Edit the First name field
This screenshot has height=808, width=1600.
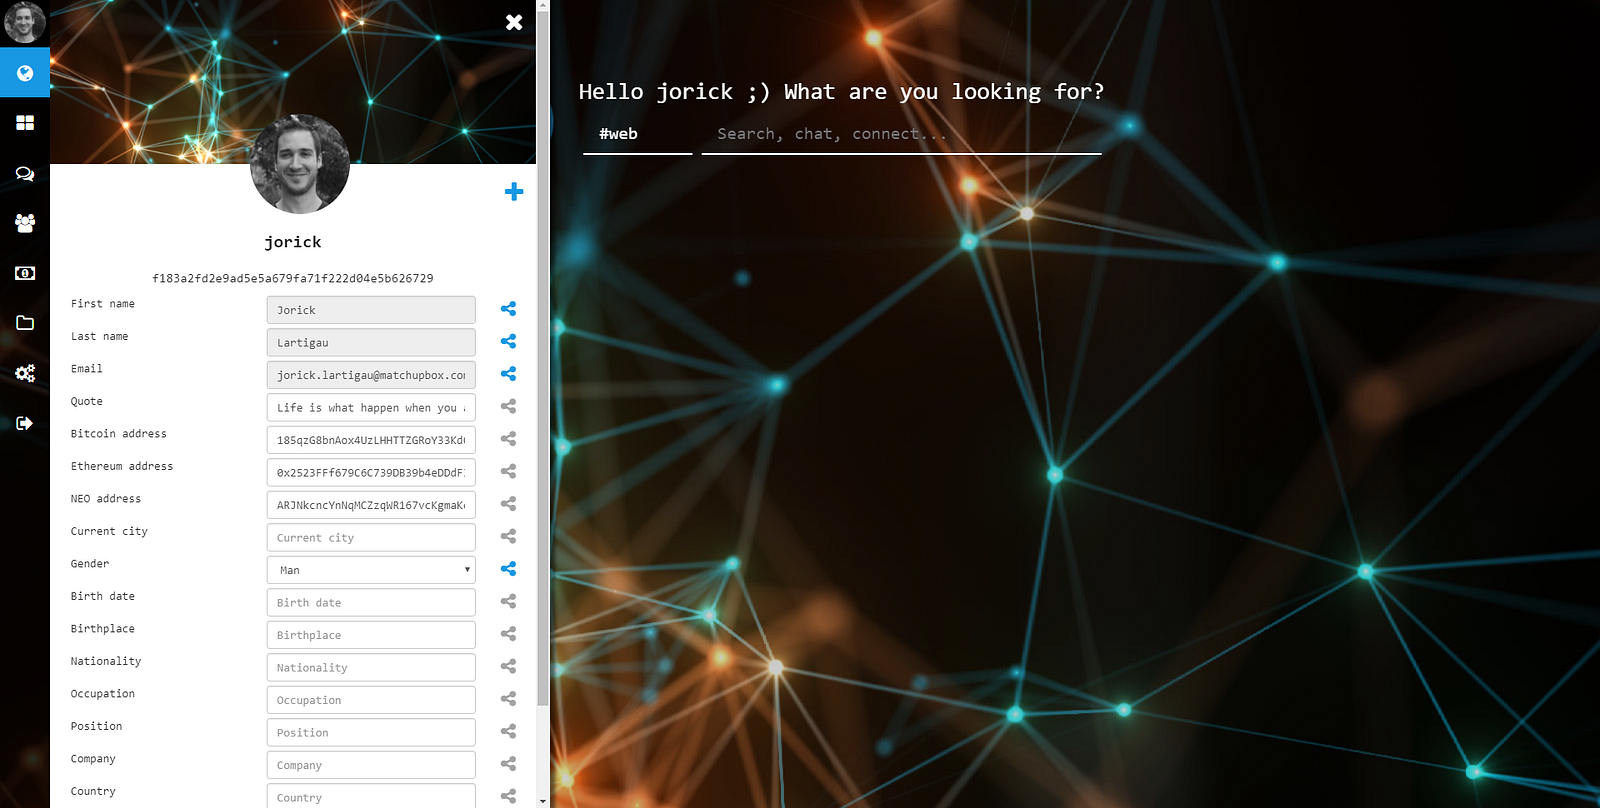pyautogui.click(x=371, y=310)
